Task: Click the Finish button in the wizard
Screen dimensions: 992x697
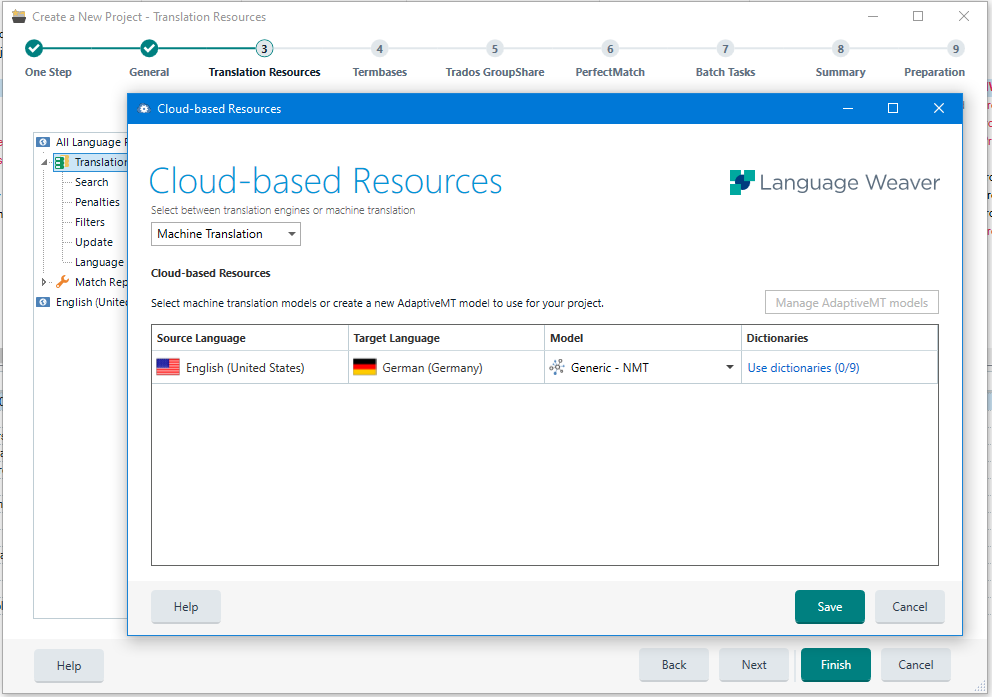Action: [835, 665]
